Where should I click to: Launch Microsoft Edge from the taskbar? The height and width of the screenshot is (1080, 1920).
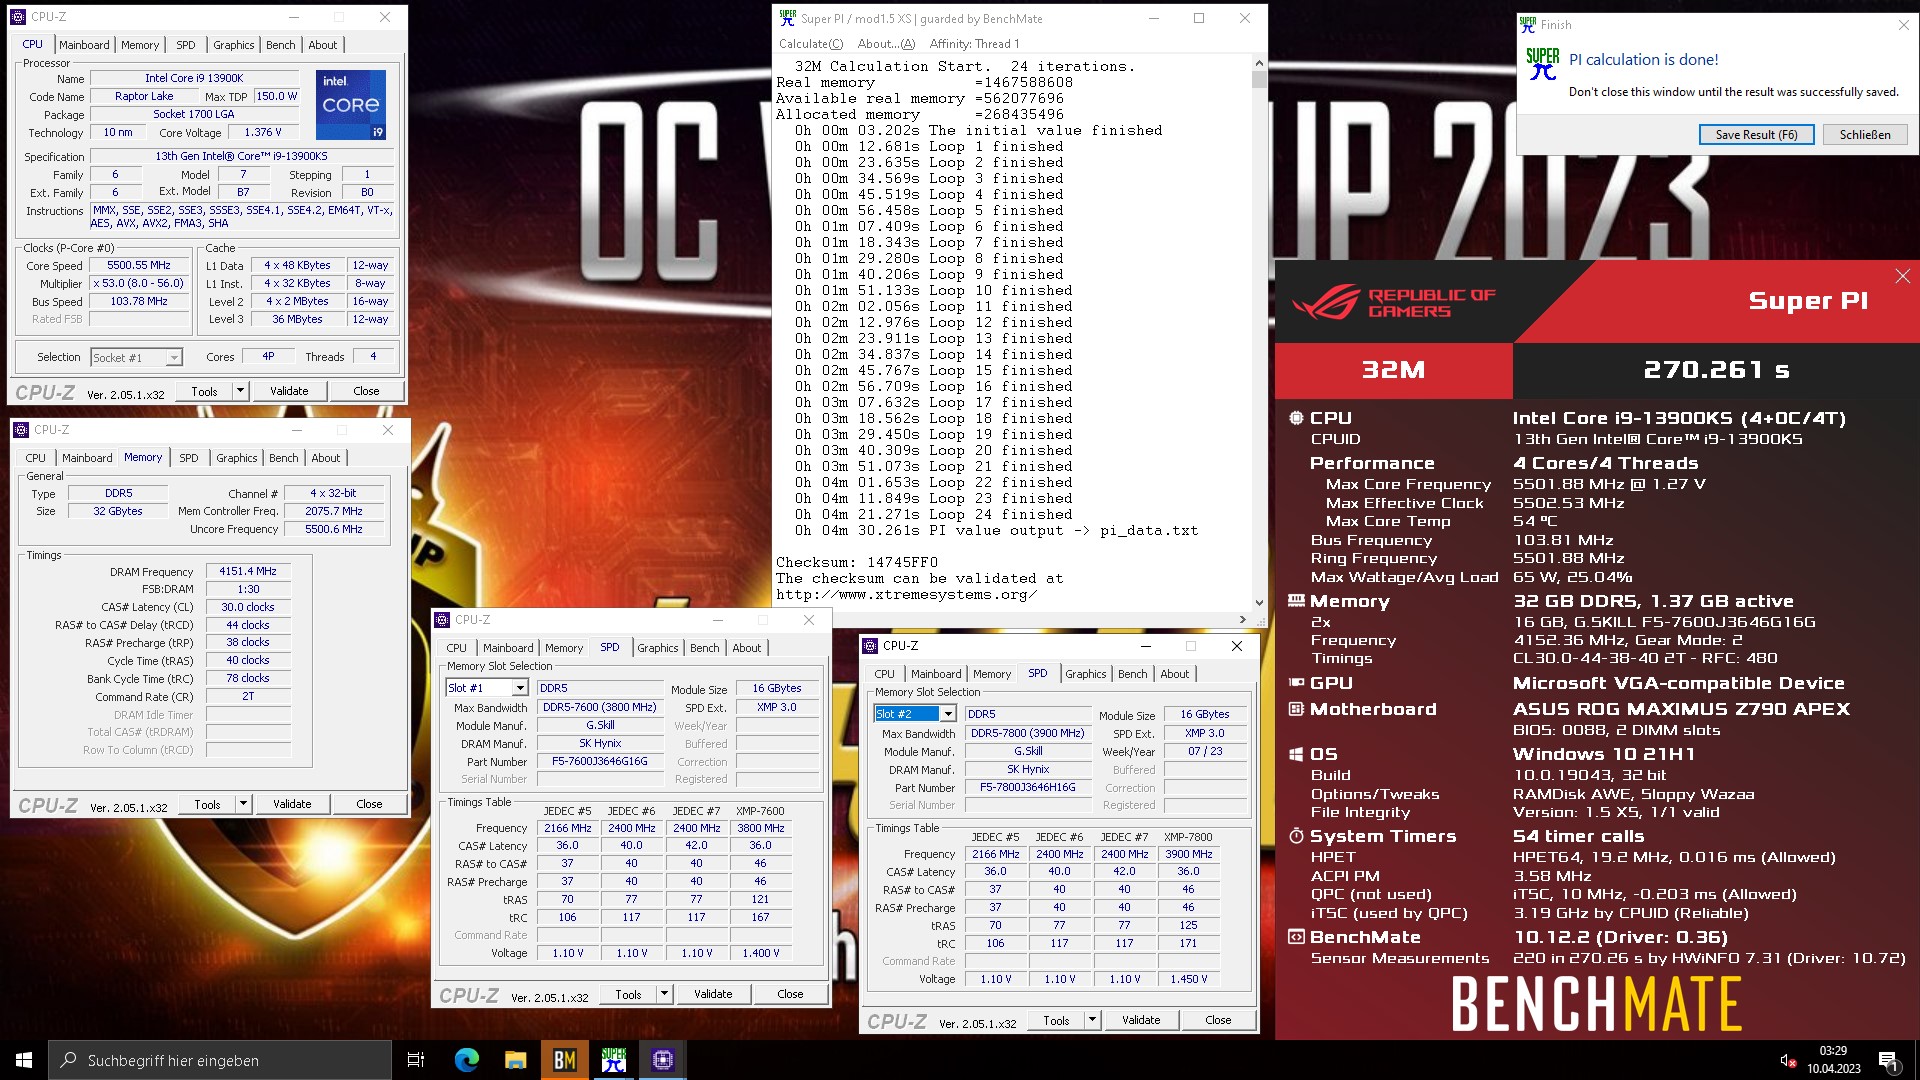466,1060
